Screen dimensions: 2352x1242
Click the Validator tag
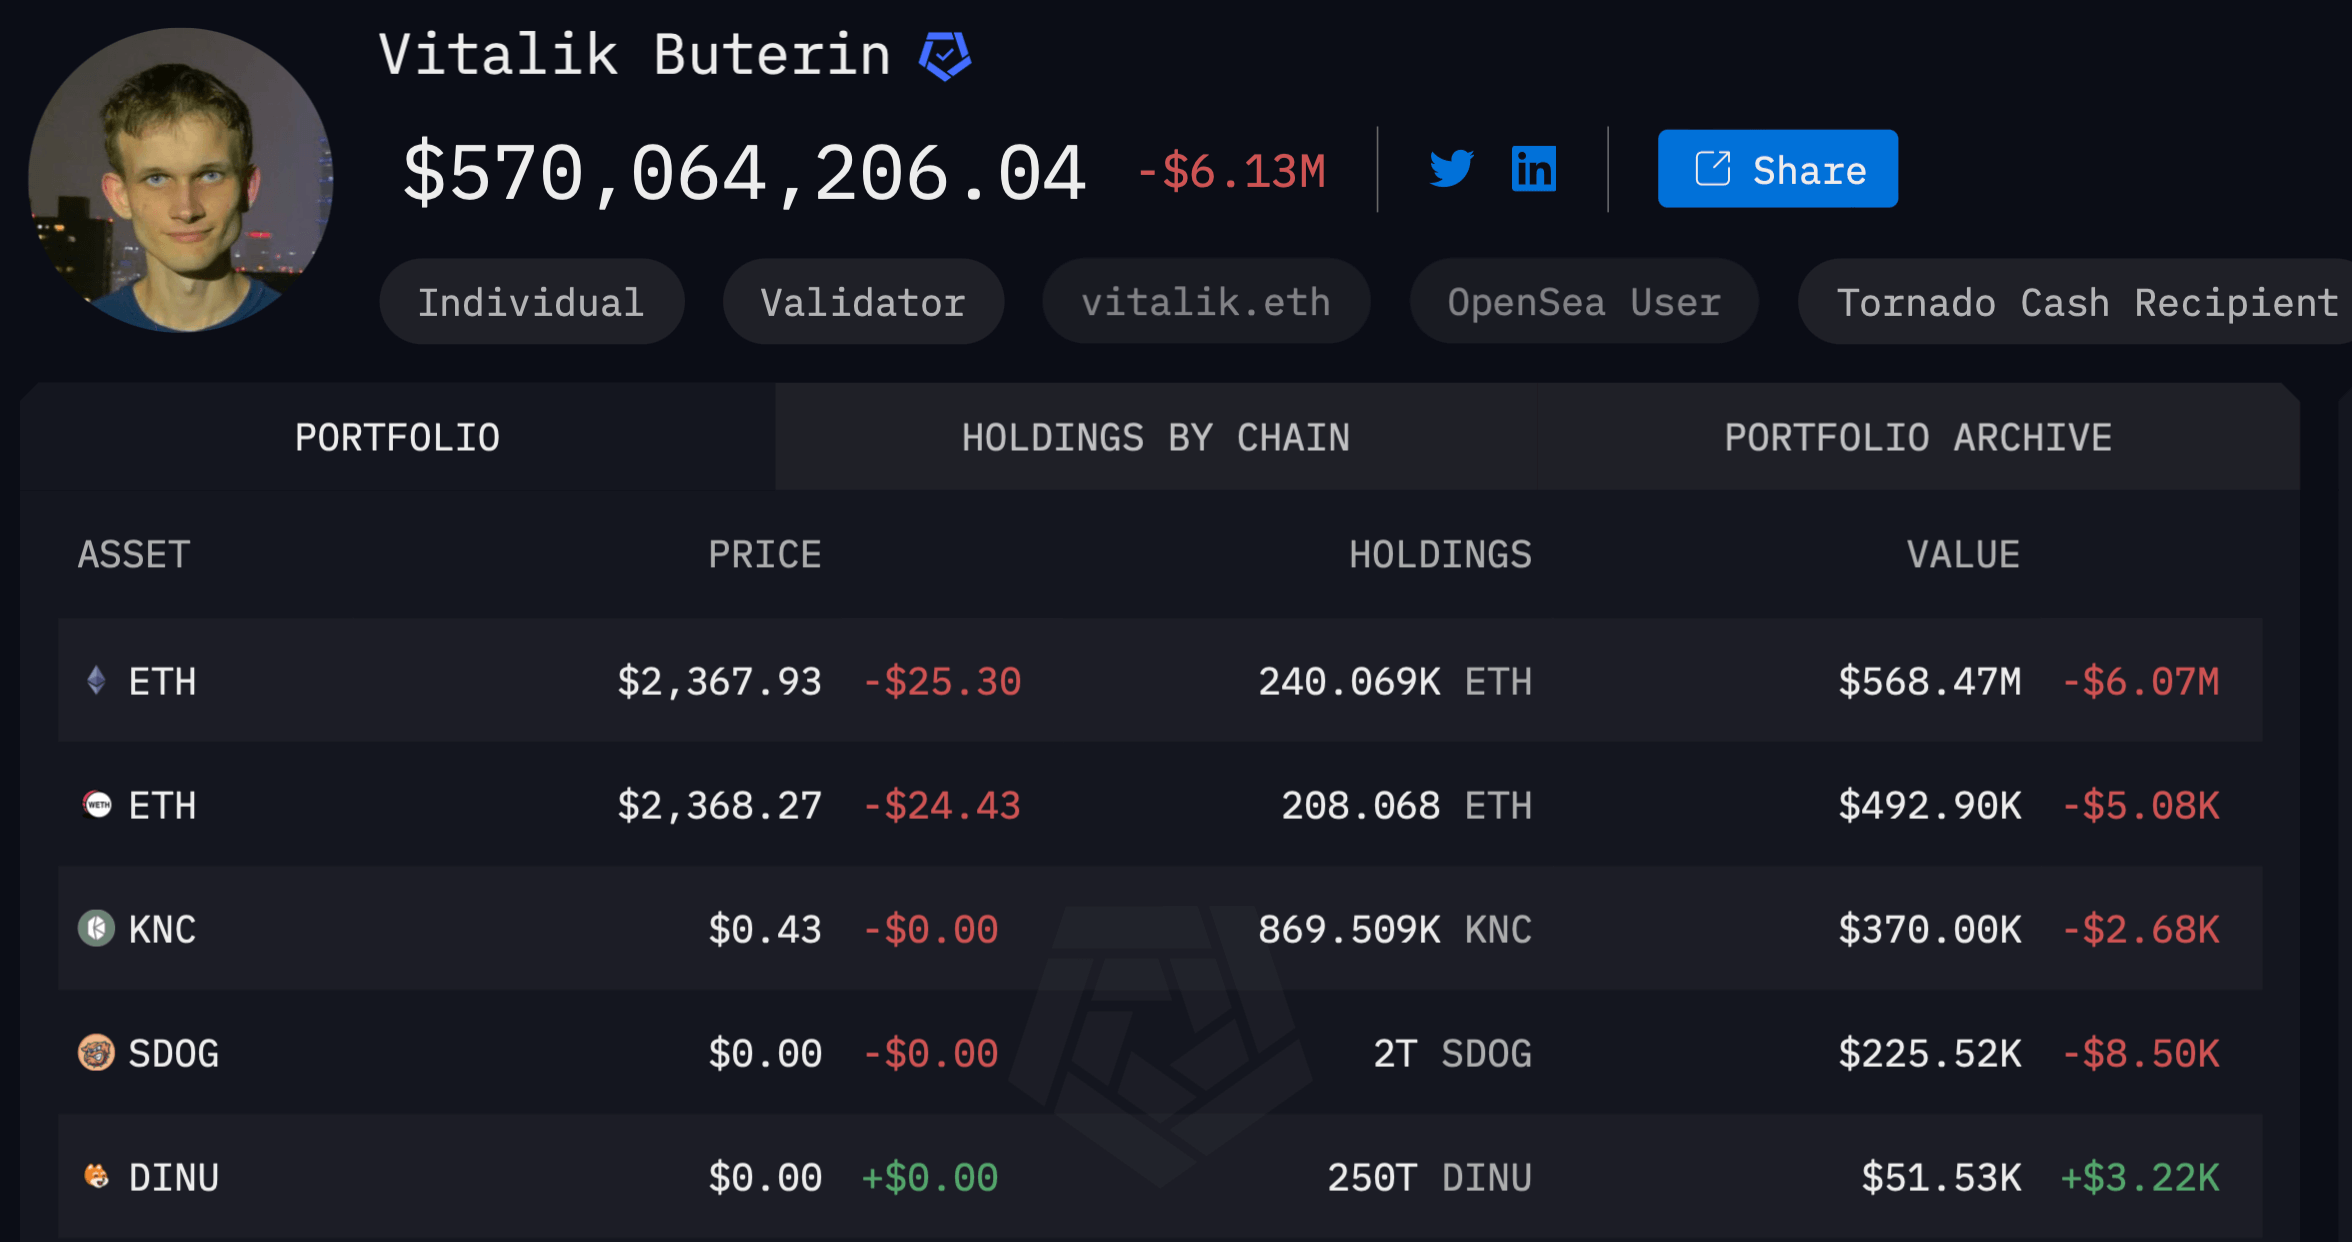point(863,302)
